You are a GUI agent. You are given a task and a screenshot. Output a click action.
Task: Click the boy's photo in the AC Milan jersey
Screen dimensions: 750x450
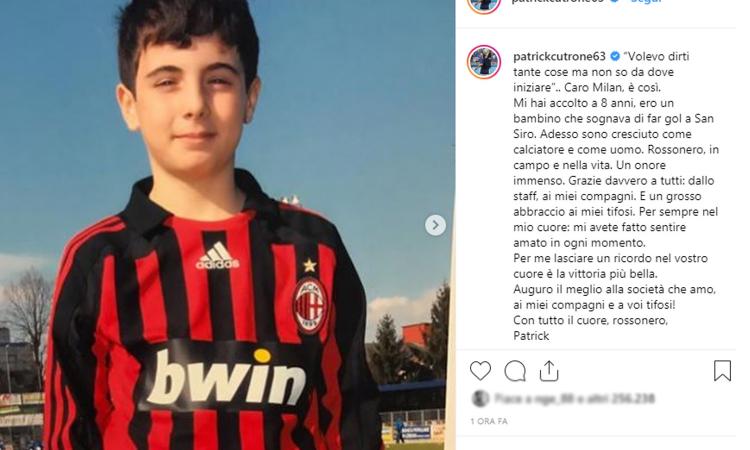pyautogui.click(x=227, y=225)
